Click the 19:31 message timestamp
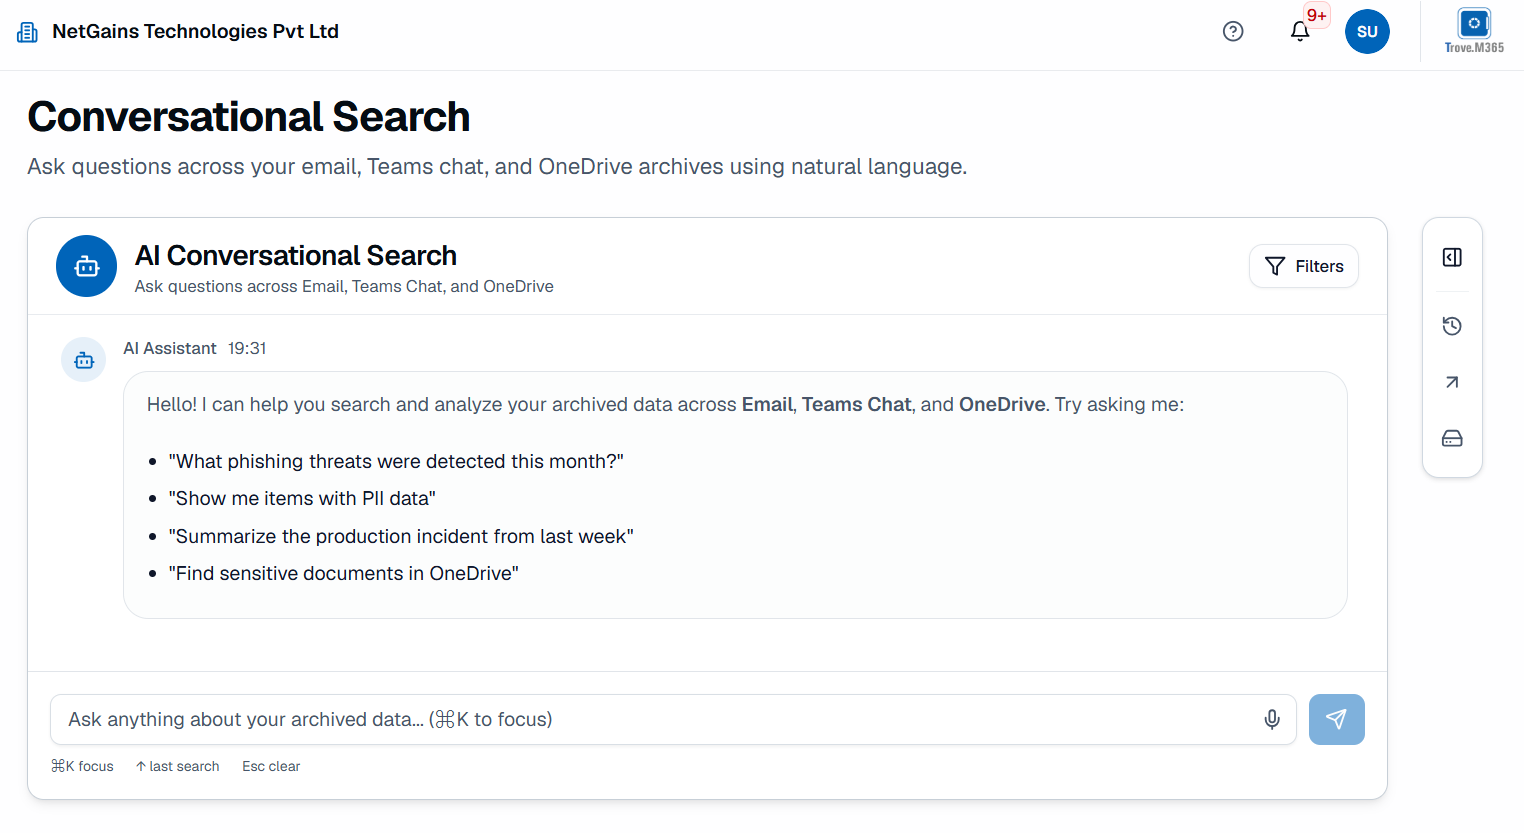The height and width of the screenshot is (833, 1524). click(247, 348)
